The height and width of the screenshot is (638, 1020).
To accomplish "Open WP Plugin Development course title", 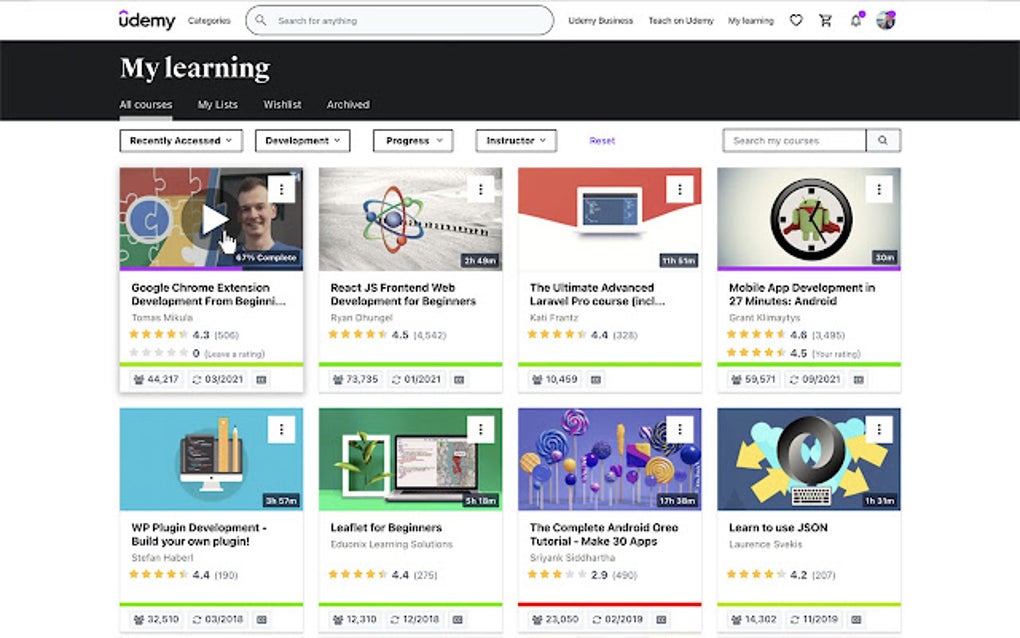I will pos(198,534).
